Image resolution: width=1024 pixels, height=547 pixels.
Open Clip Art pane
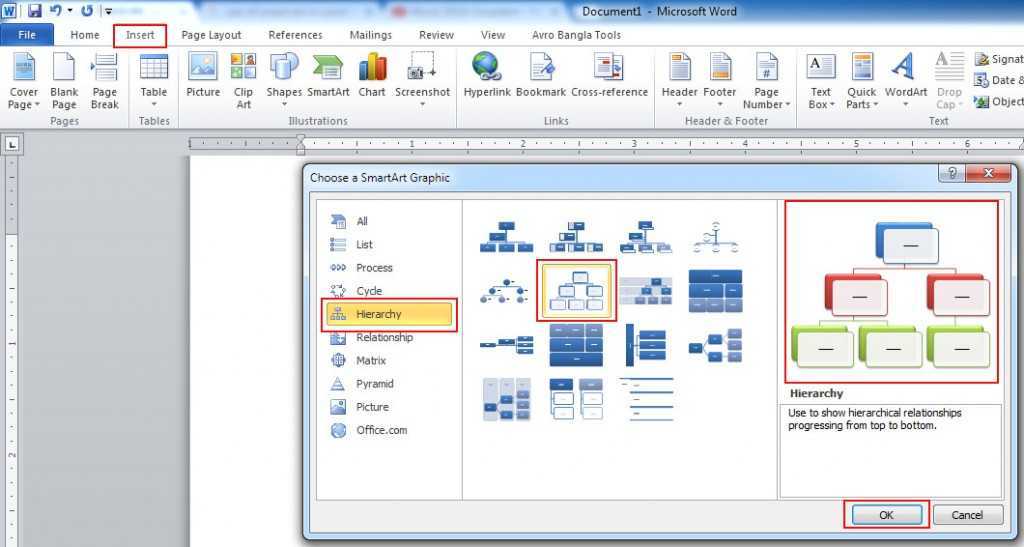244,80
